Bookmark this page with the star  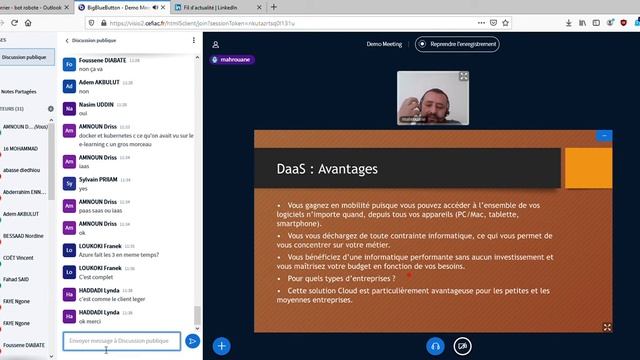[505, 23]
